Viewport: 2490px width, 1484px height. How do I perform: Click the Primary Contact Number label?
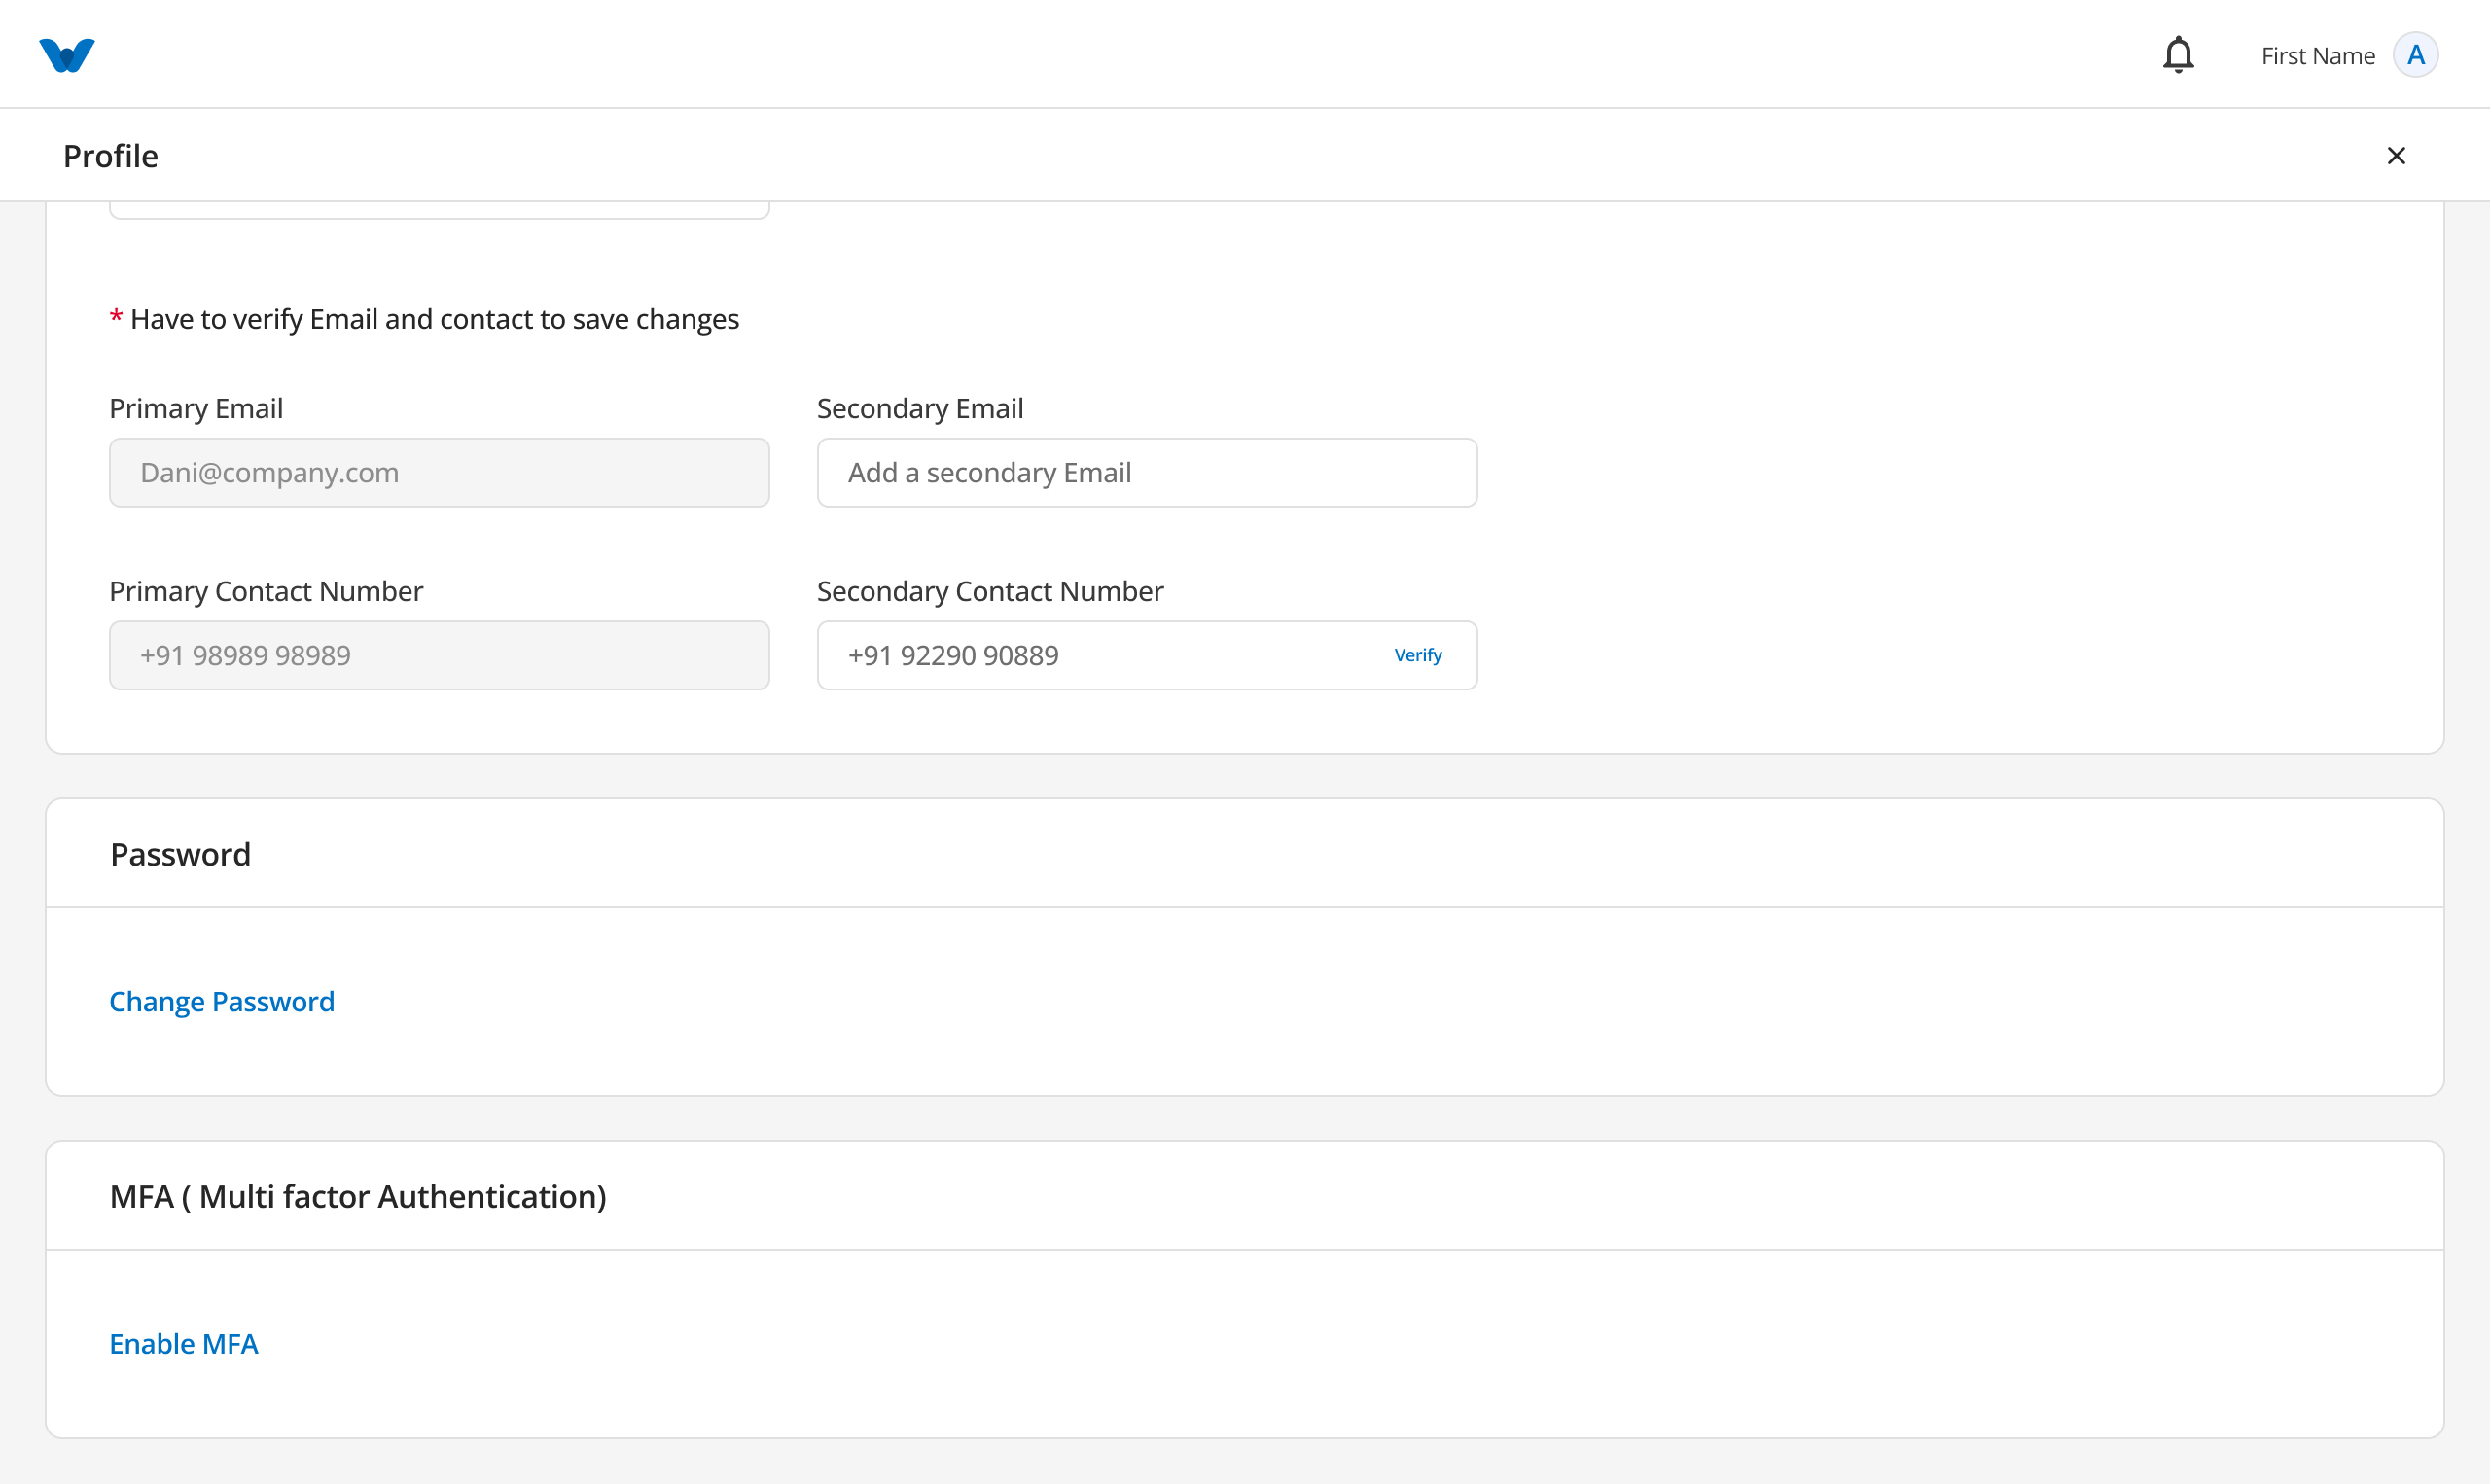(266, 591)
